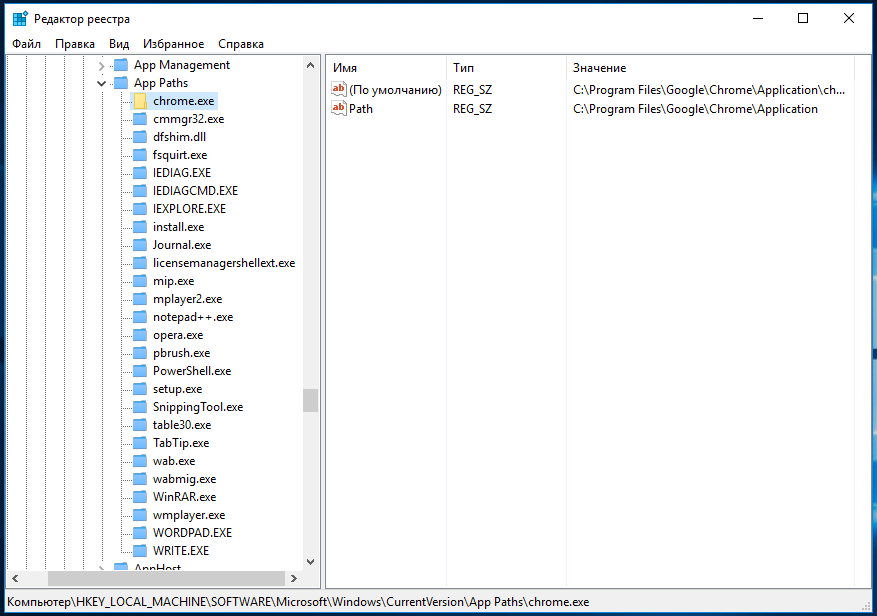Click the install.exe folder icon

pos(140,227)
